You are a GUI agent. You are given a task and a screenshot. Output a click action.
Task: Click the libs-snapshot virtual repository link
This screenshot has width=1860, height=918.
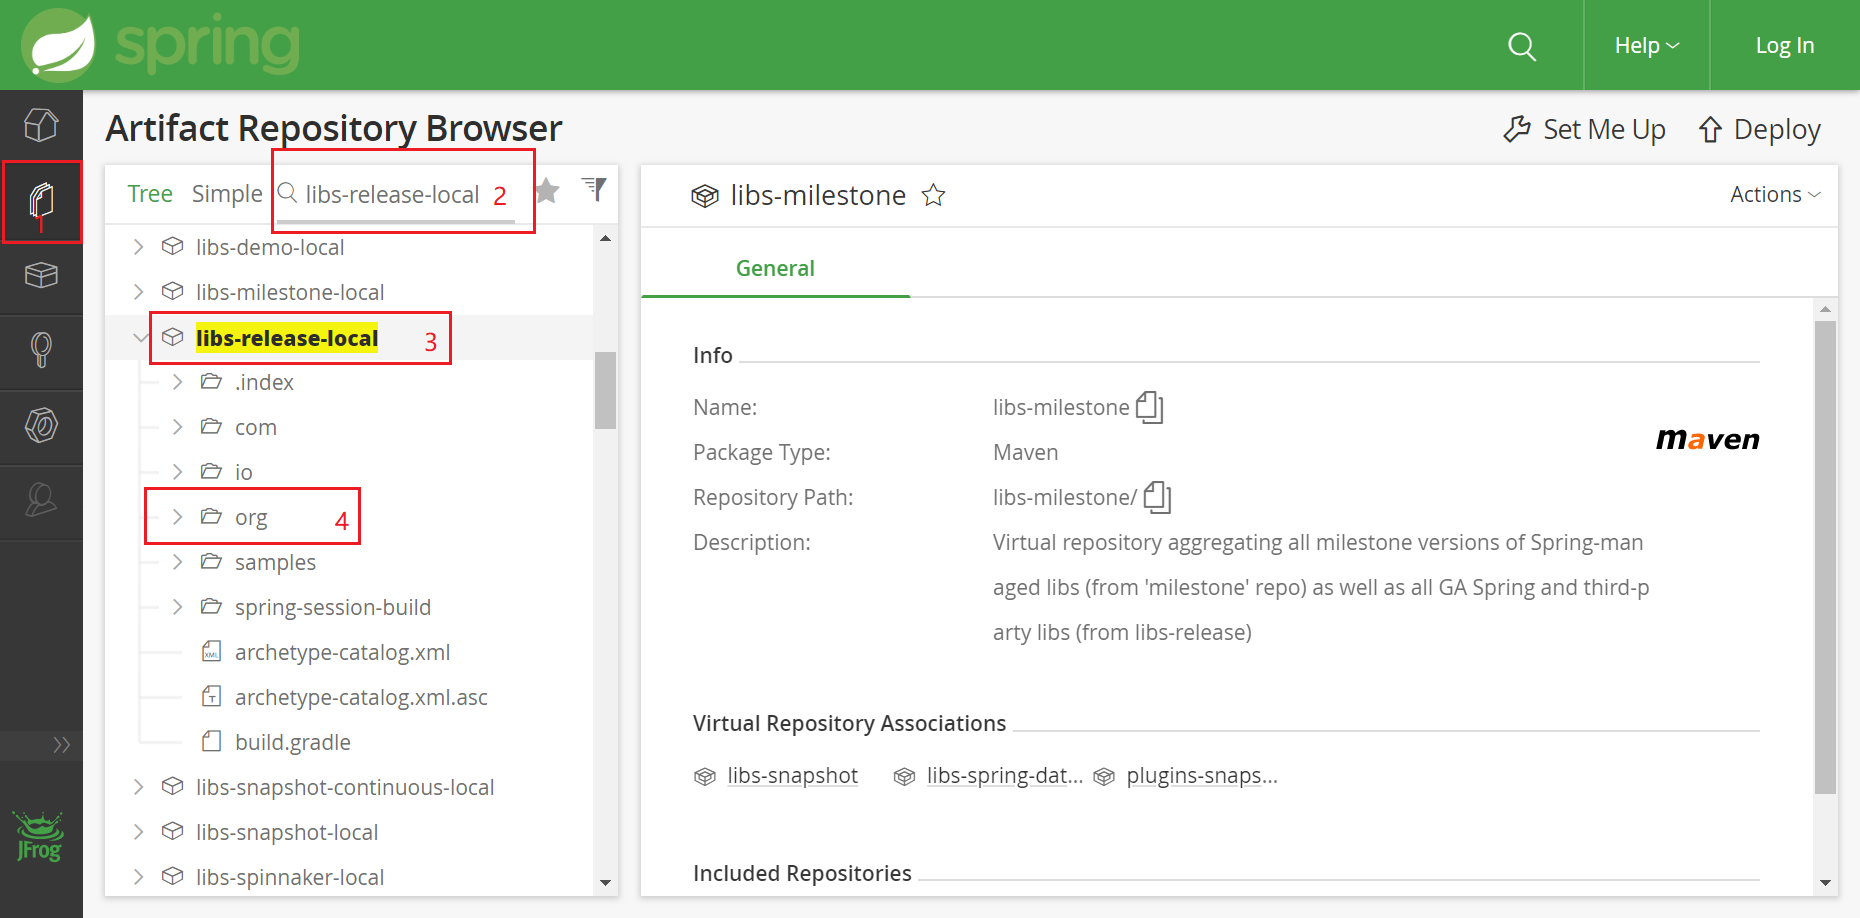[793, 775]
